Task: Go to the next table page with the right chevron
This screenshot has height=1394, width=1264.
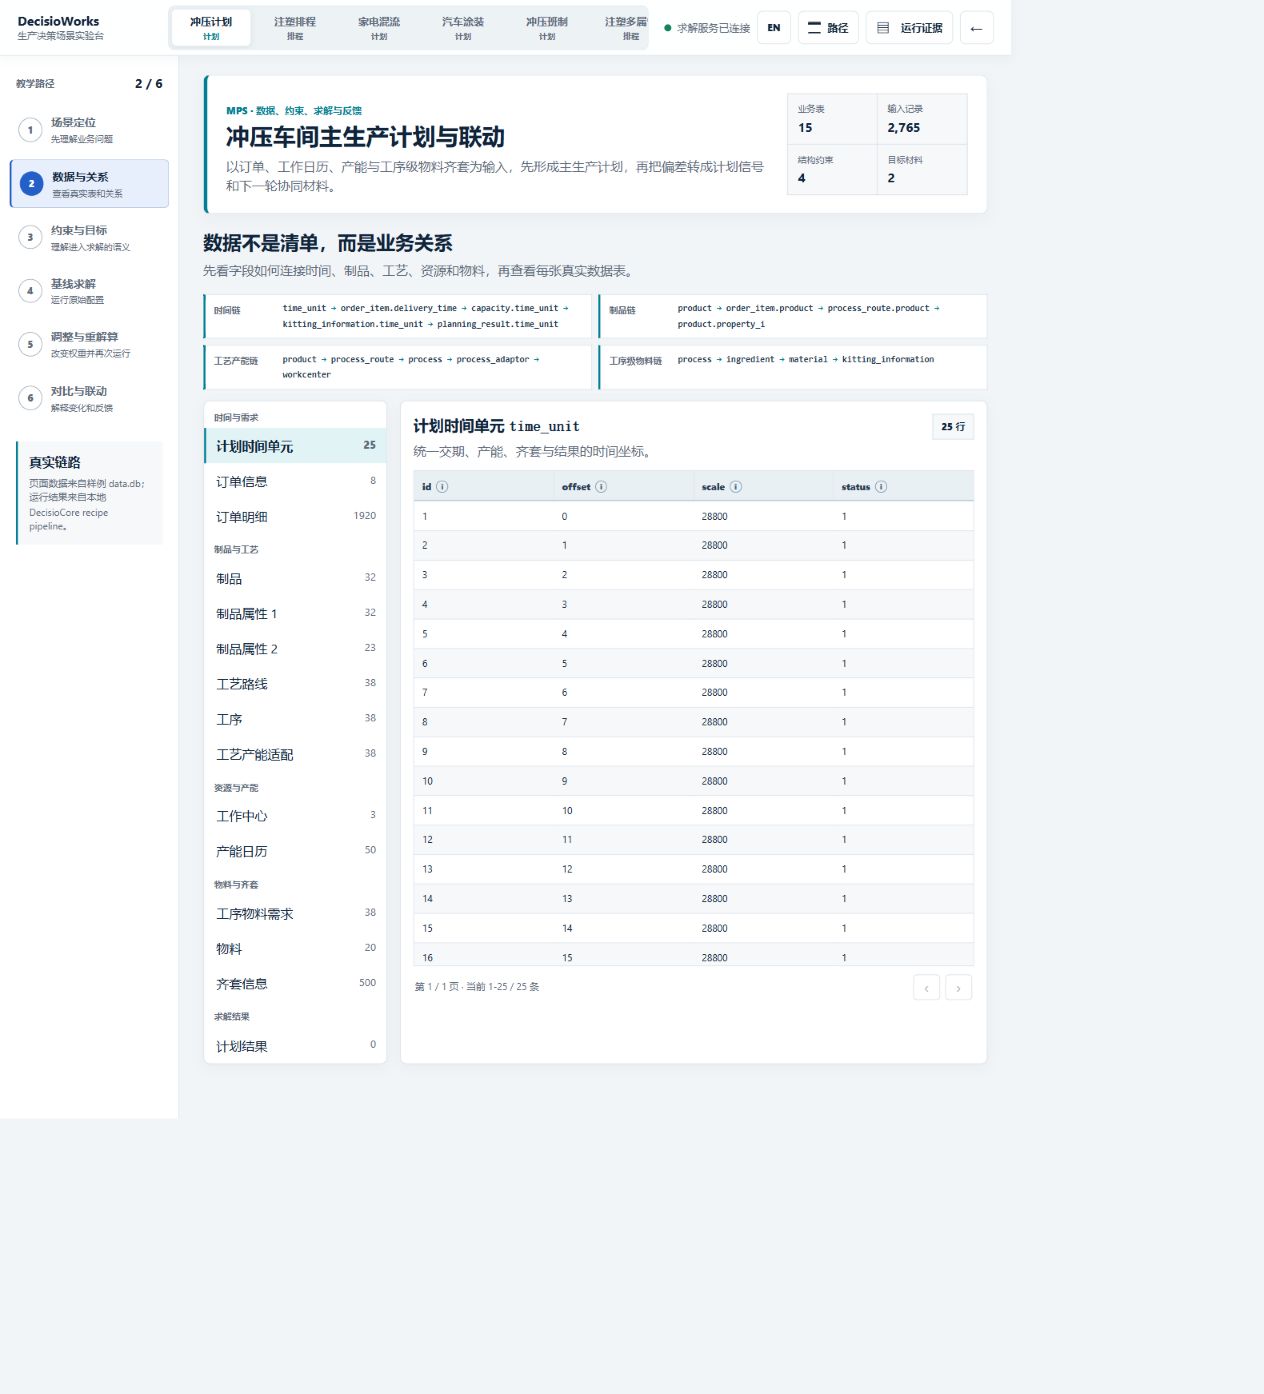Action: pyautogui.click(x=958, y=988)
